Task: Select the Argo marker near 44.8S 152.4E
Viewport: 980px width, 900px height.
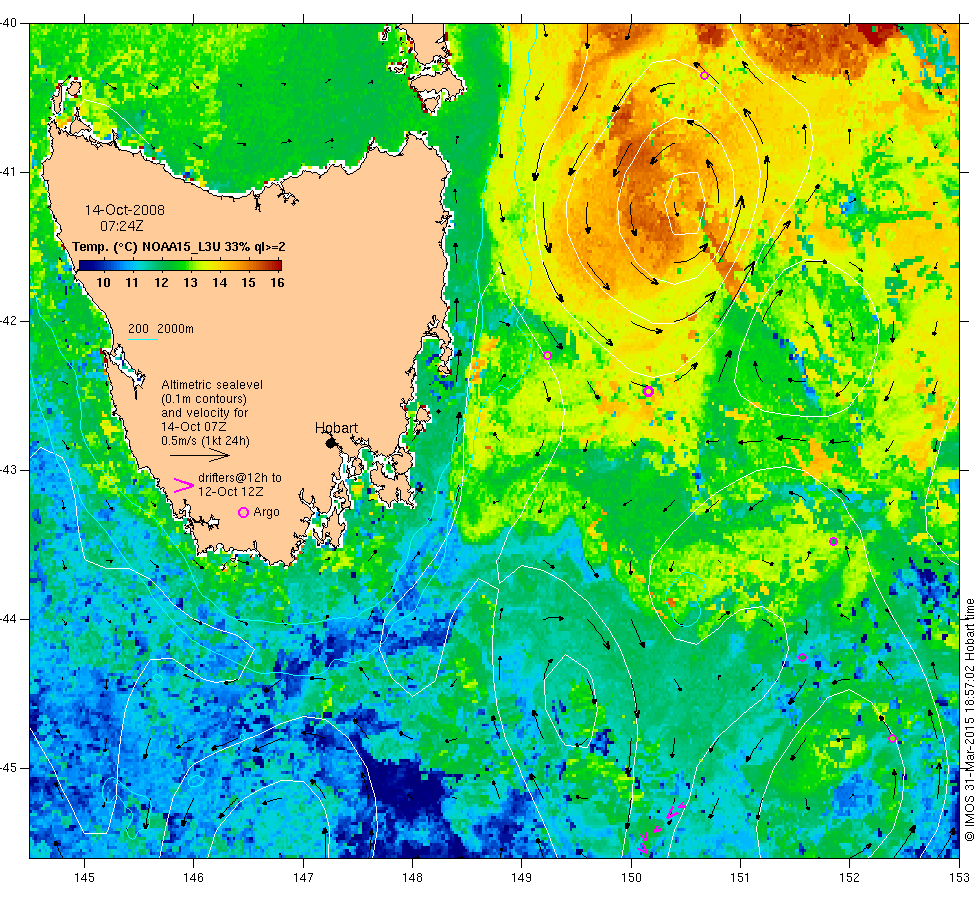Action: [x=892, y=739]
